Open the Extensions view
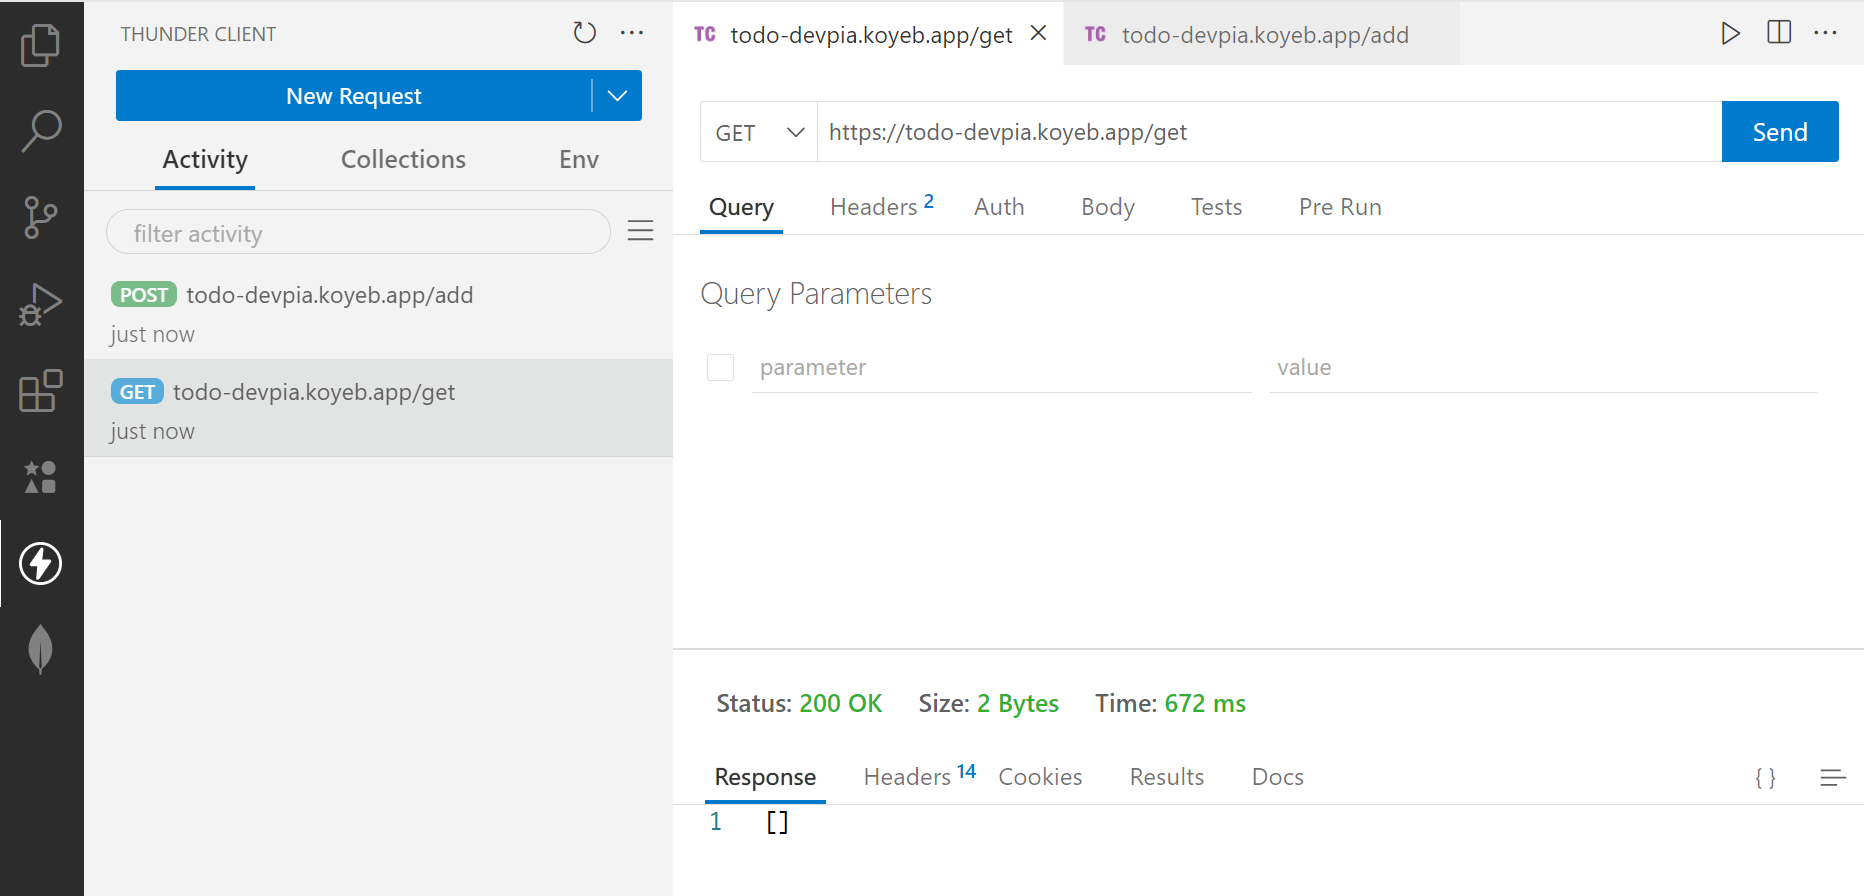The width and height of the screenshot is (1864, 896). tap(41, 391)
